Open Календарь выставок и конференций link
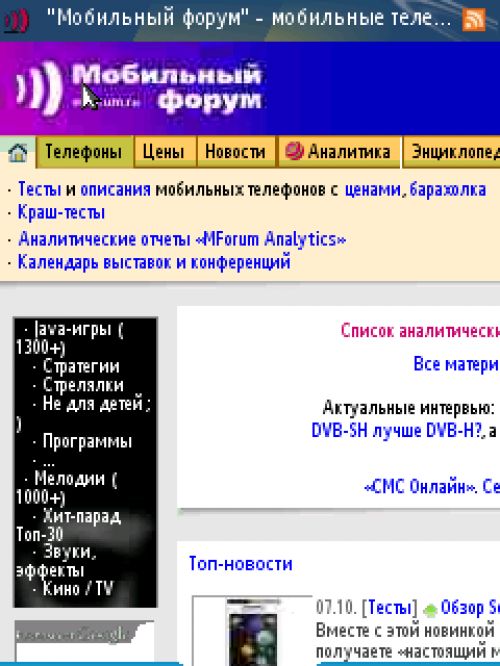This screenshot has height=666, width=500. pyautogui.click(x=154, y=262)
